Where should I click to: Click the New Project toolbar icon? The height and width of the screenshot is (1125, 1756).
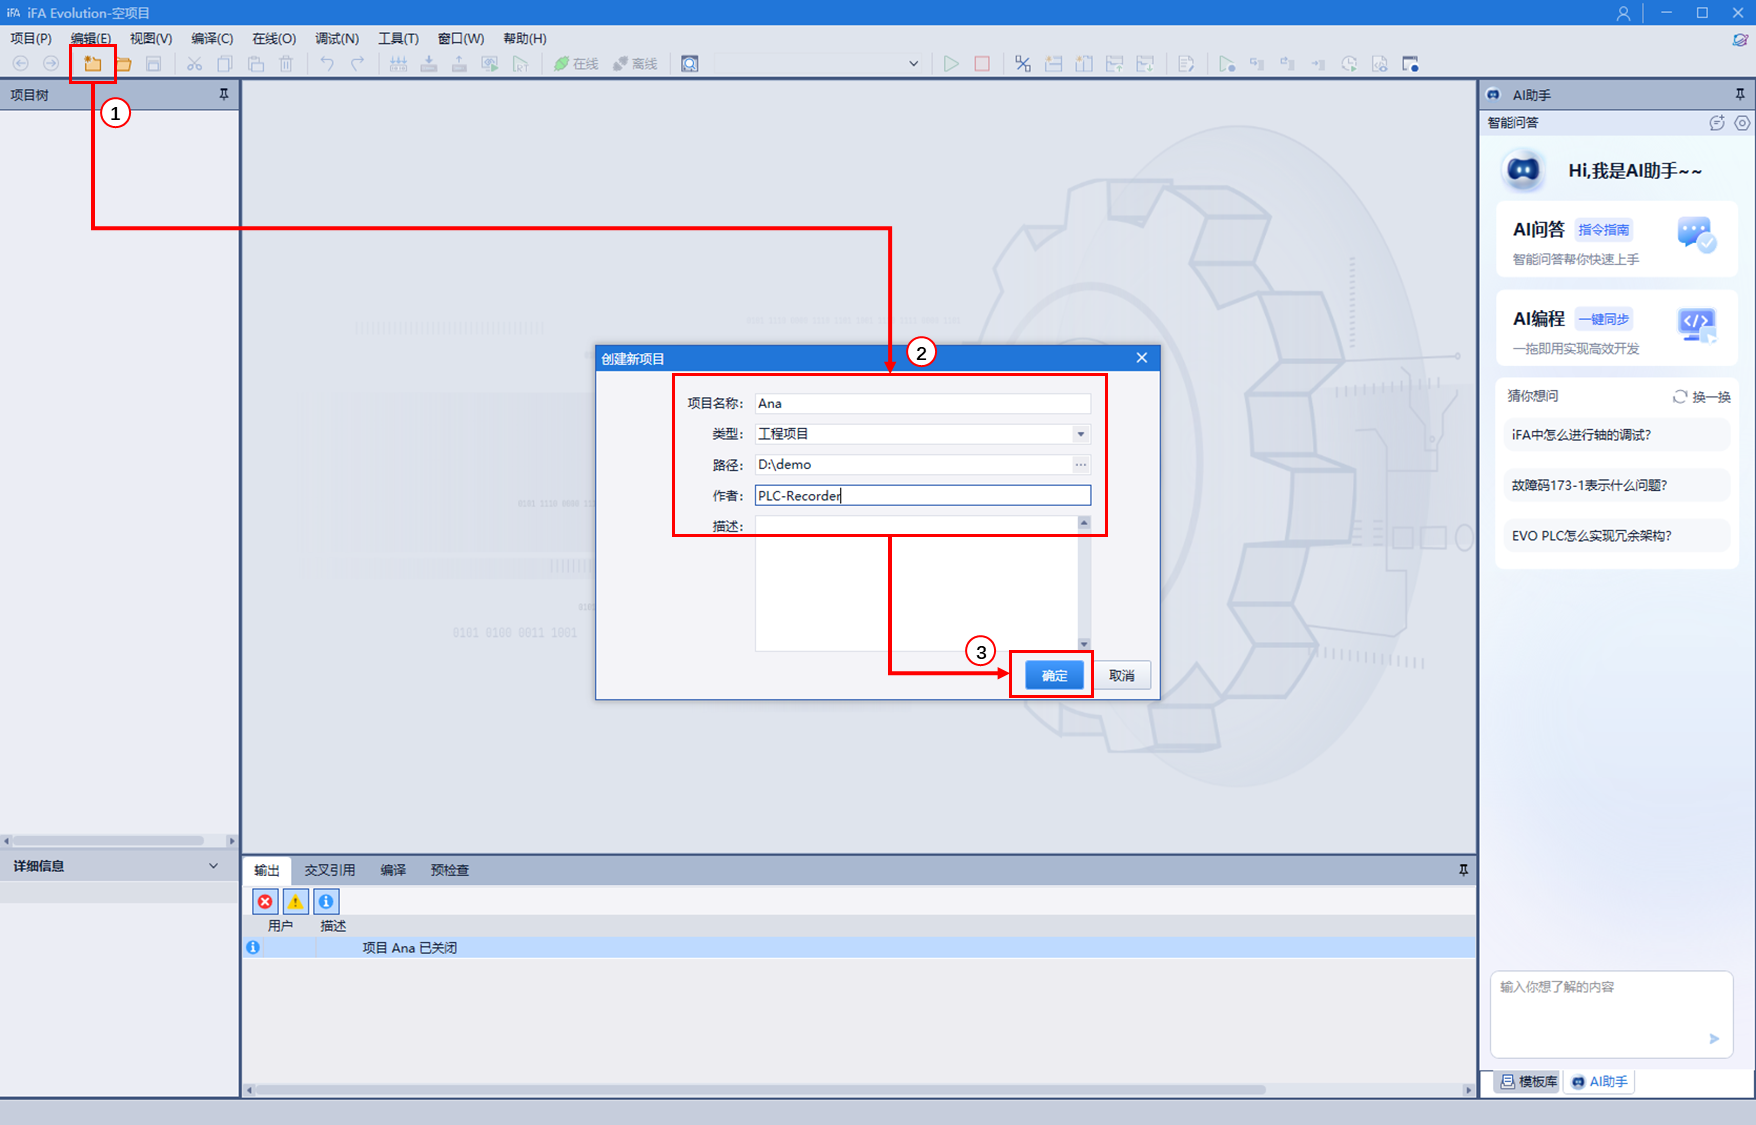pyautogui.click(x=92, y=64)
